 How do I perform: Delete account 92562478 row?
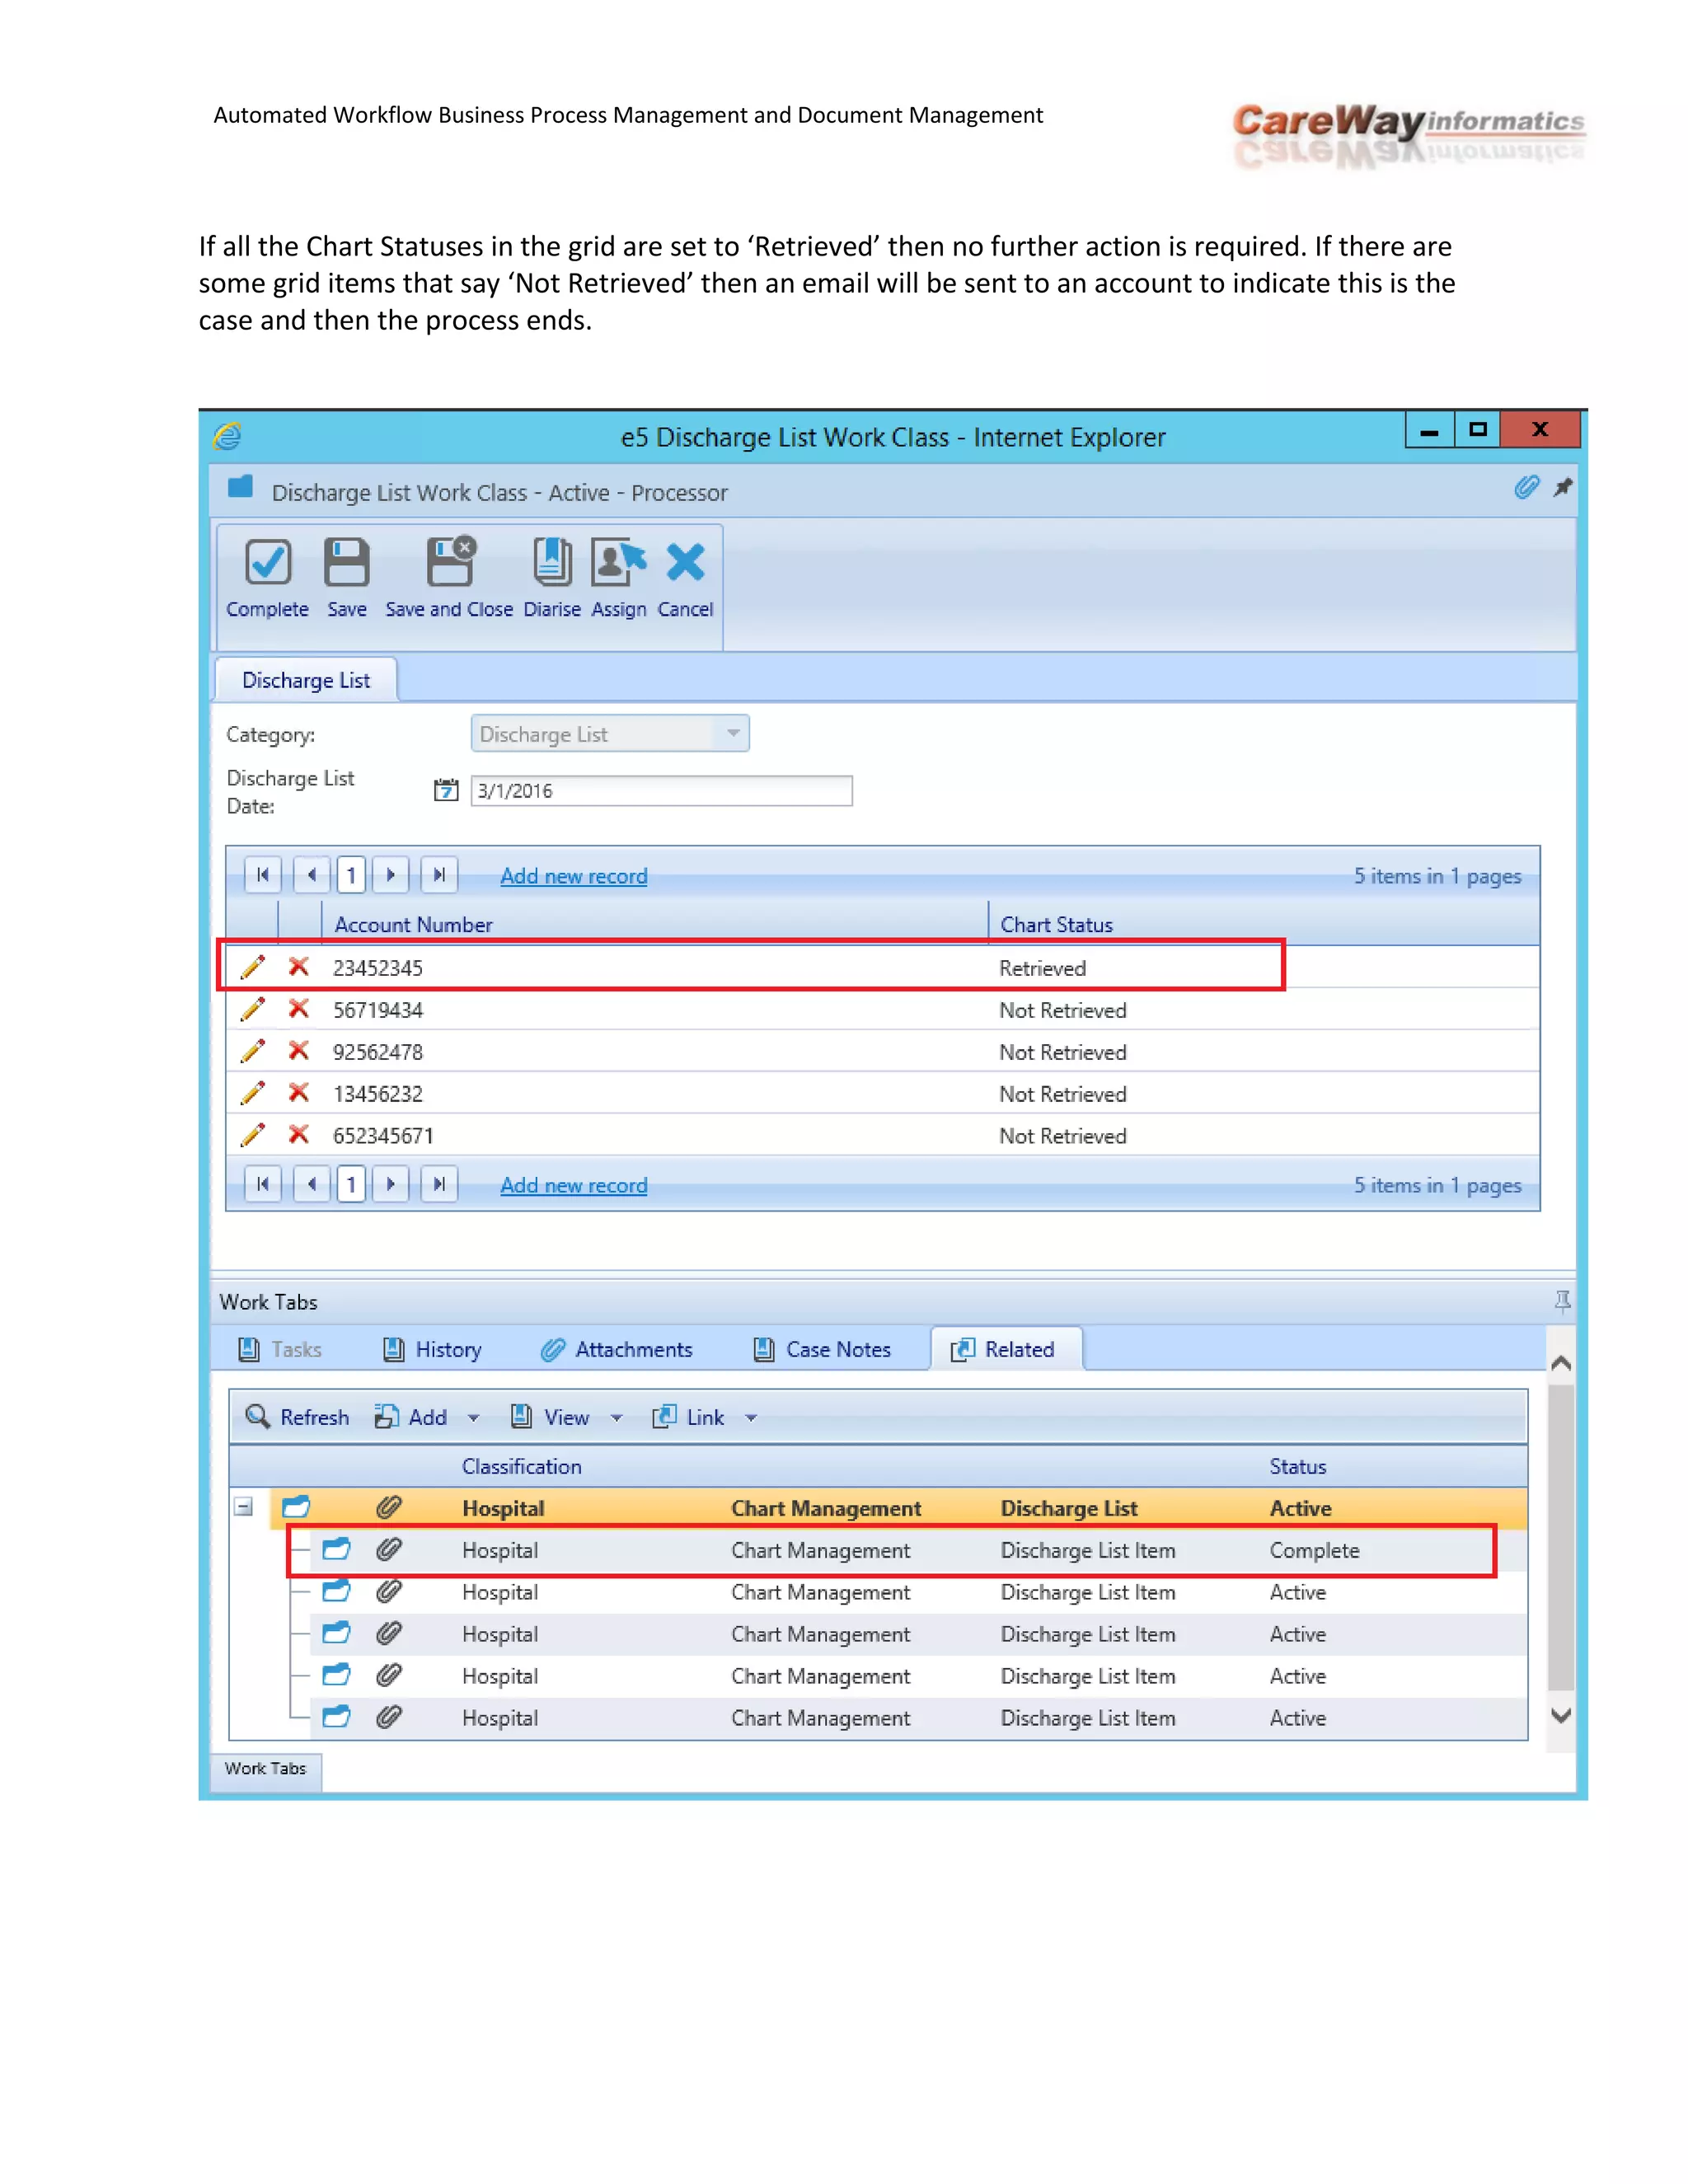click(x=298, y=1050)
